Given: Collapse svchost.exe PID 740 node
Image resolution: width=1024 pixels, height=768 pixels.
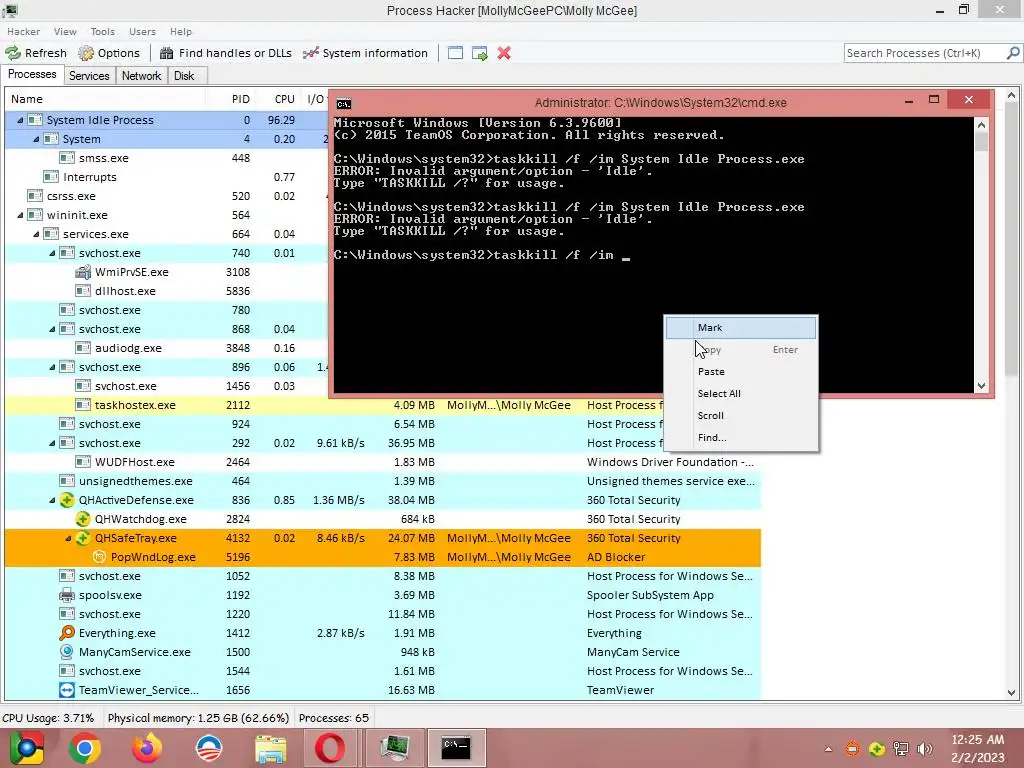Looking at the screenshot, I should [x=52, y=253].
